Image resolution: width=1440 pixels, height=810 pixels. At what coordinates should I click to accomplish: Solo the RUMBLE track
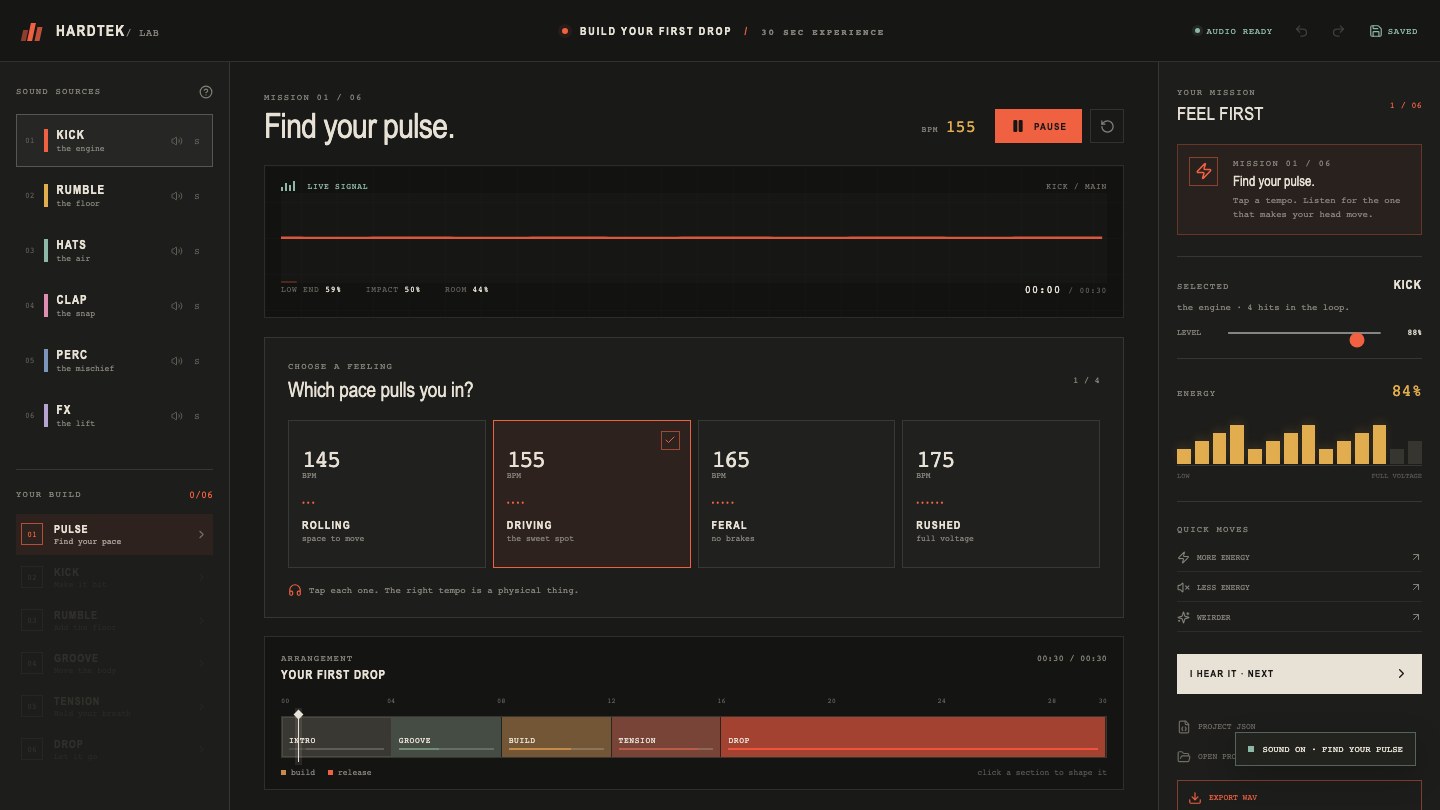[x=197, y=196]
